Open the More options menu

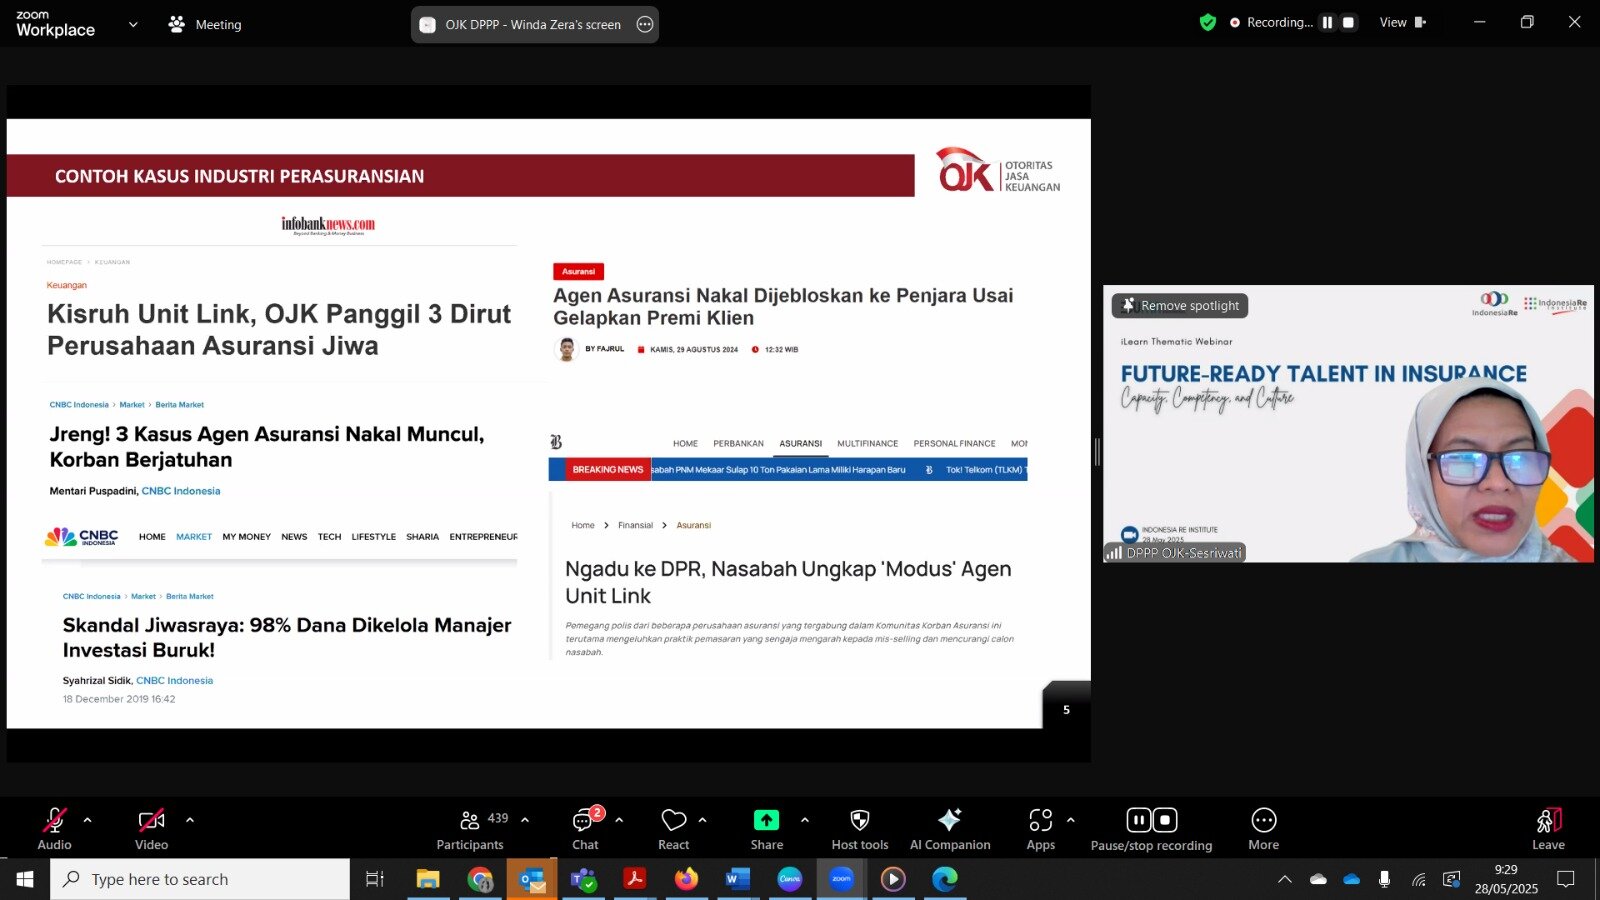(1264, 829)
